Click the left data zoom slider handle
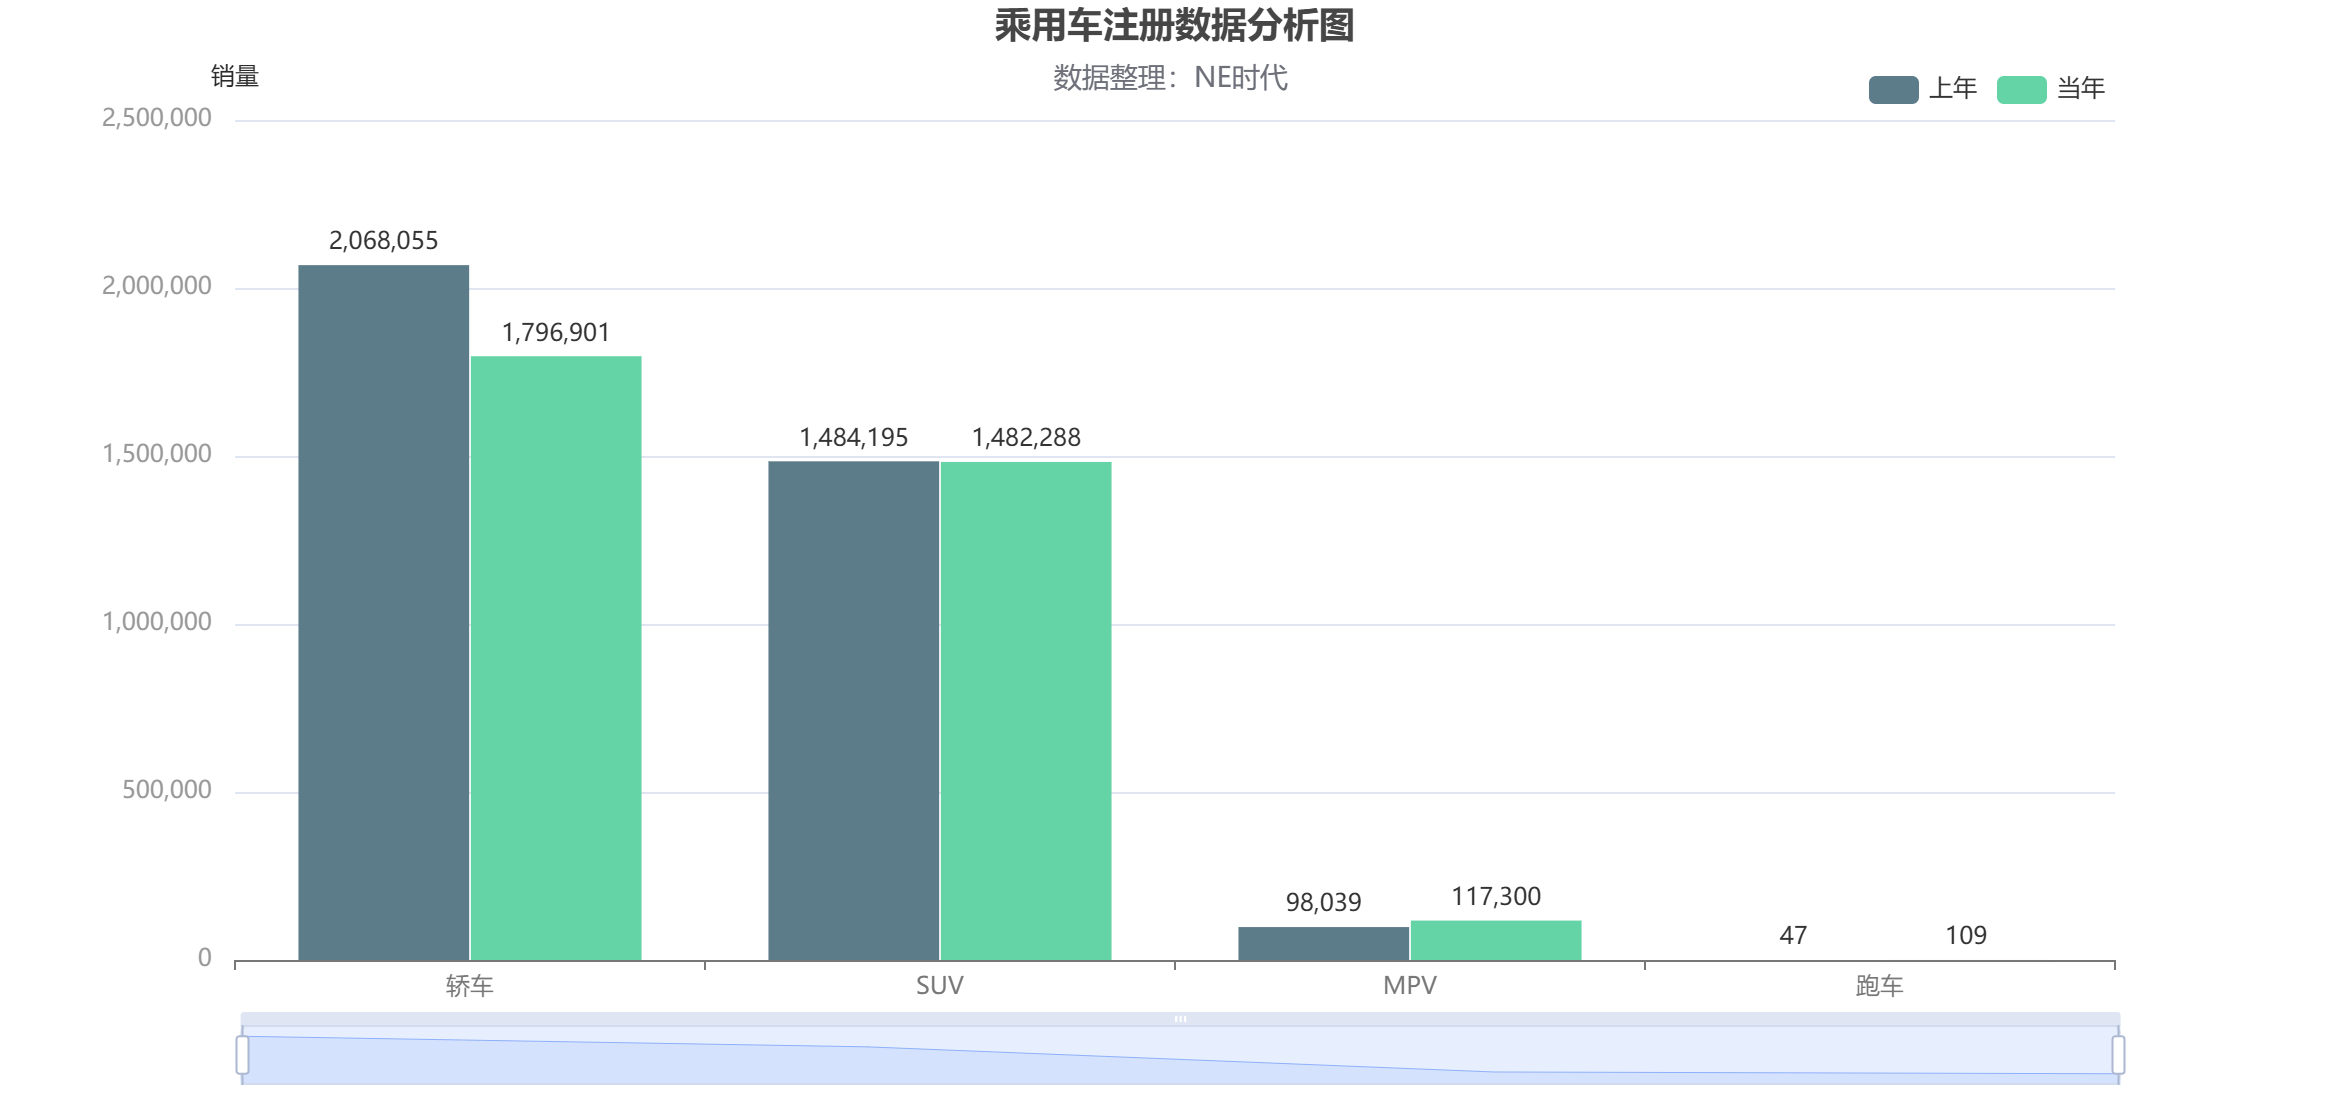This screenshot has height=1100, width=2350. coord(243,1055)
